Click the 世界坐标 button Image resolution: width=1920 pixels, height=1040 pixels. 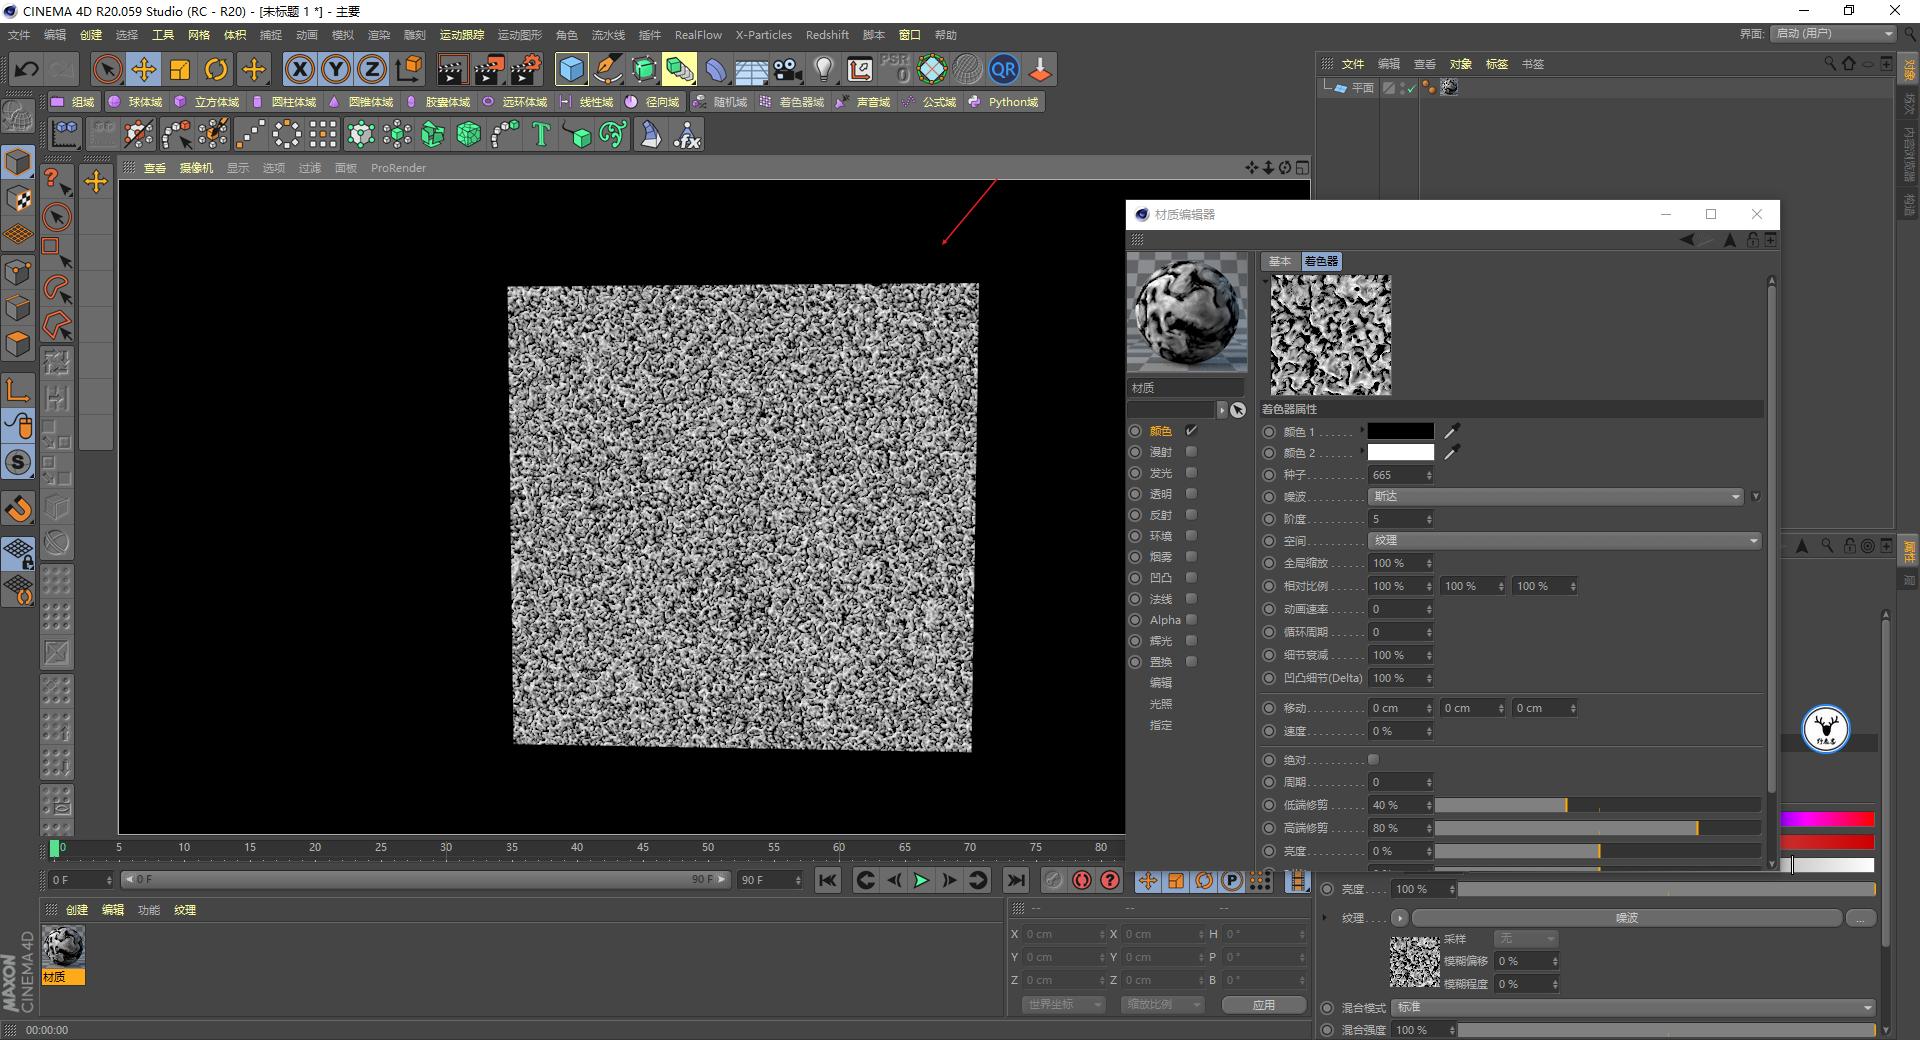click(x=1060, y=1004)
